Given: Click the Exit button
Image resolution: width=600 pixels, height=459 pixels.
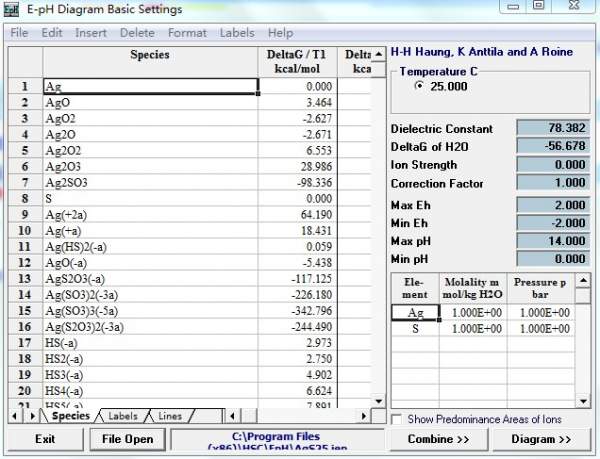Looking at the screenshot, I should coord(45,439).
